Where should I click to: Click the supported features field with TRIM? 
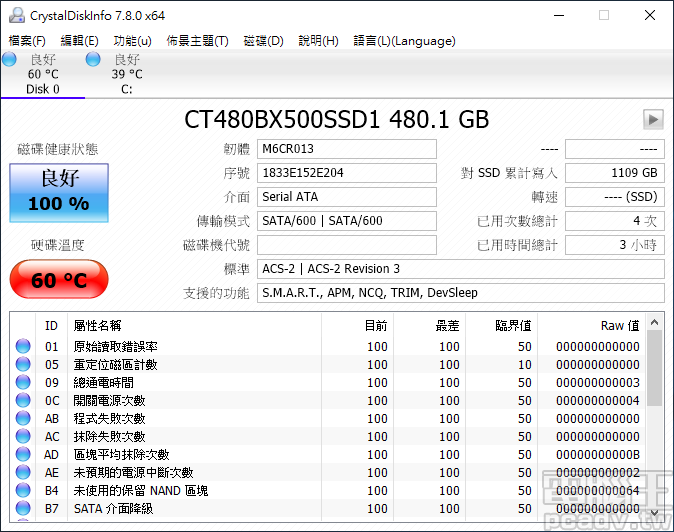[x=461, y=293]
